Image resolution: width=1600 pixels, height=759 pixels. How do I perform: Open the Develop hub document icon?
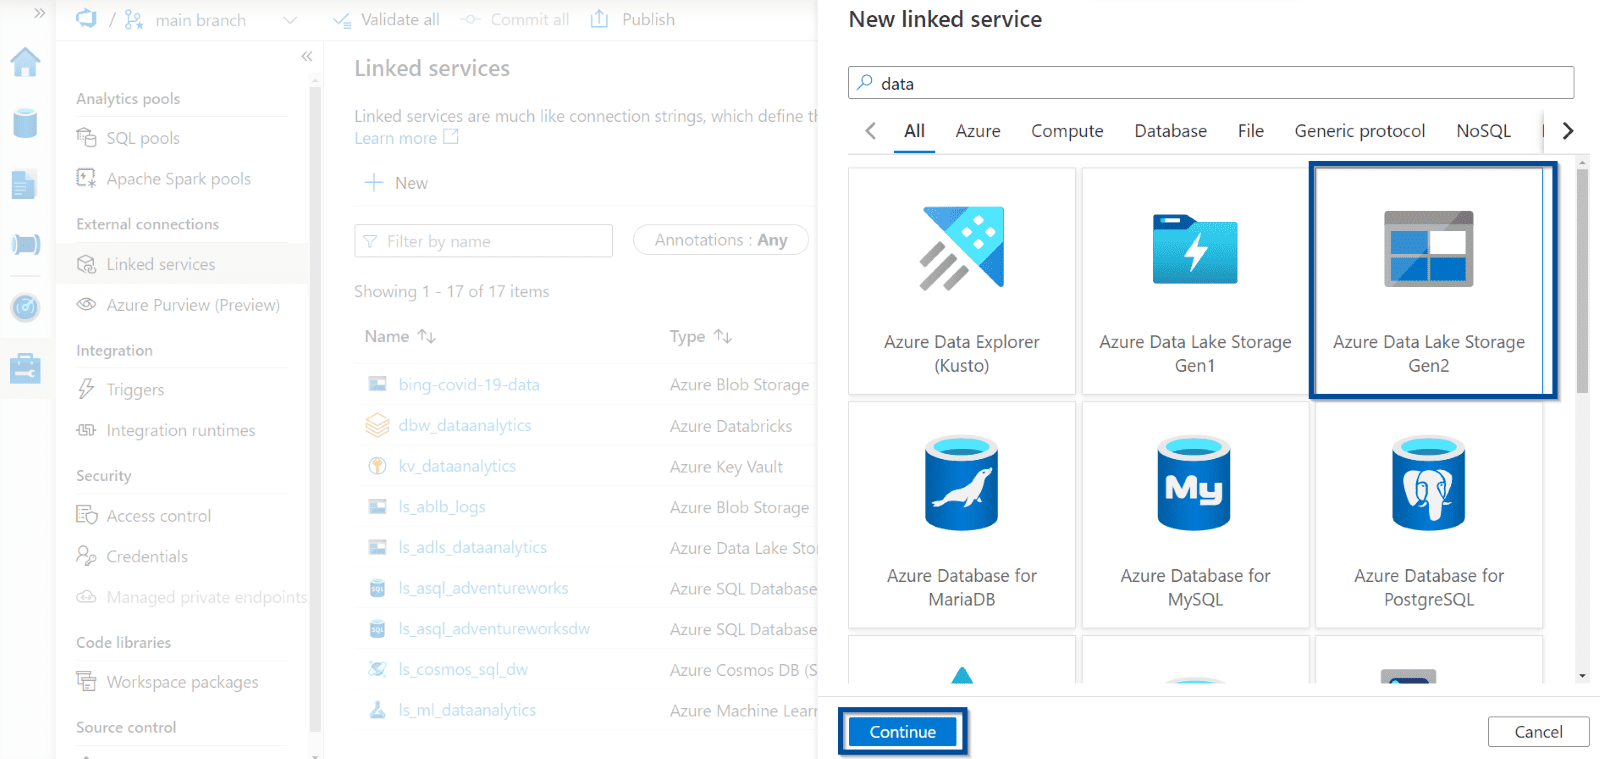(25, 184)
